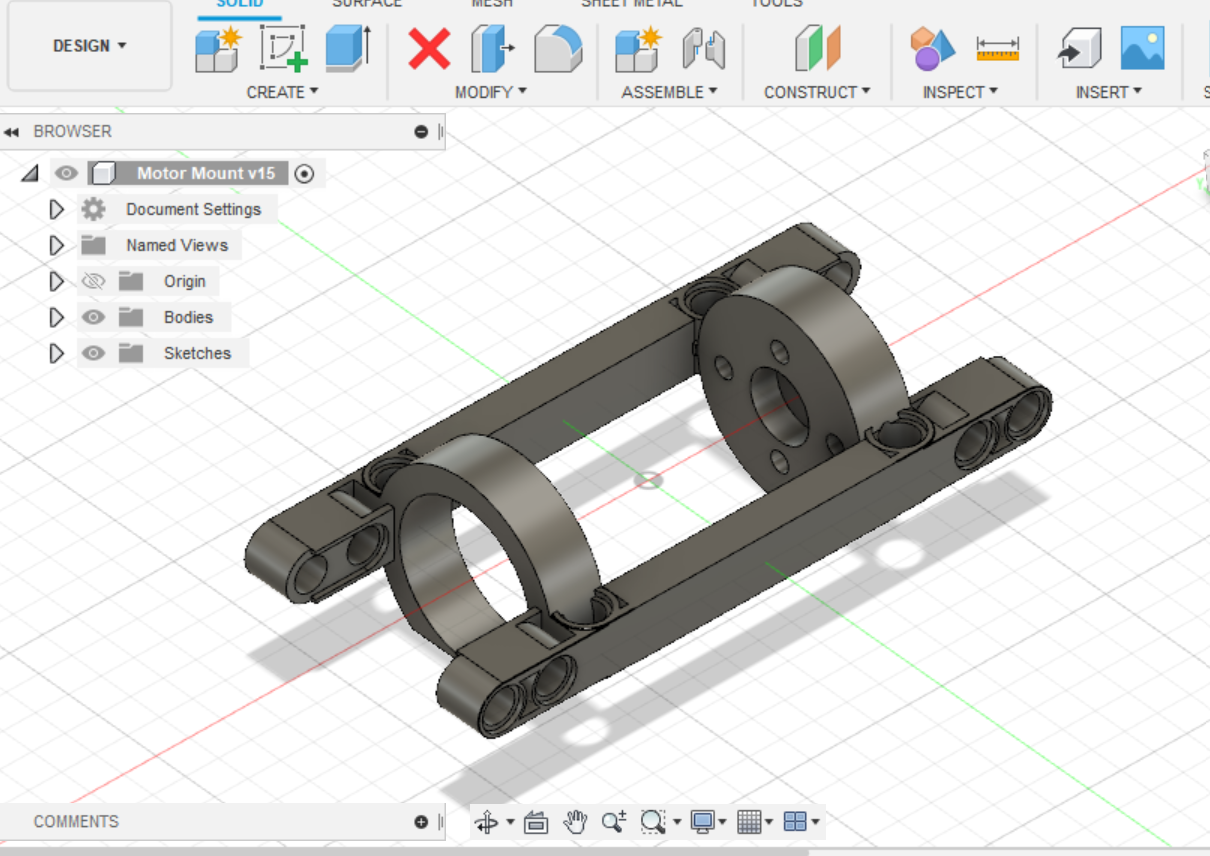1210x856 pixels.
Task: Click the red Delete X icon
Action: click(x=429, y=49)
